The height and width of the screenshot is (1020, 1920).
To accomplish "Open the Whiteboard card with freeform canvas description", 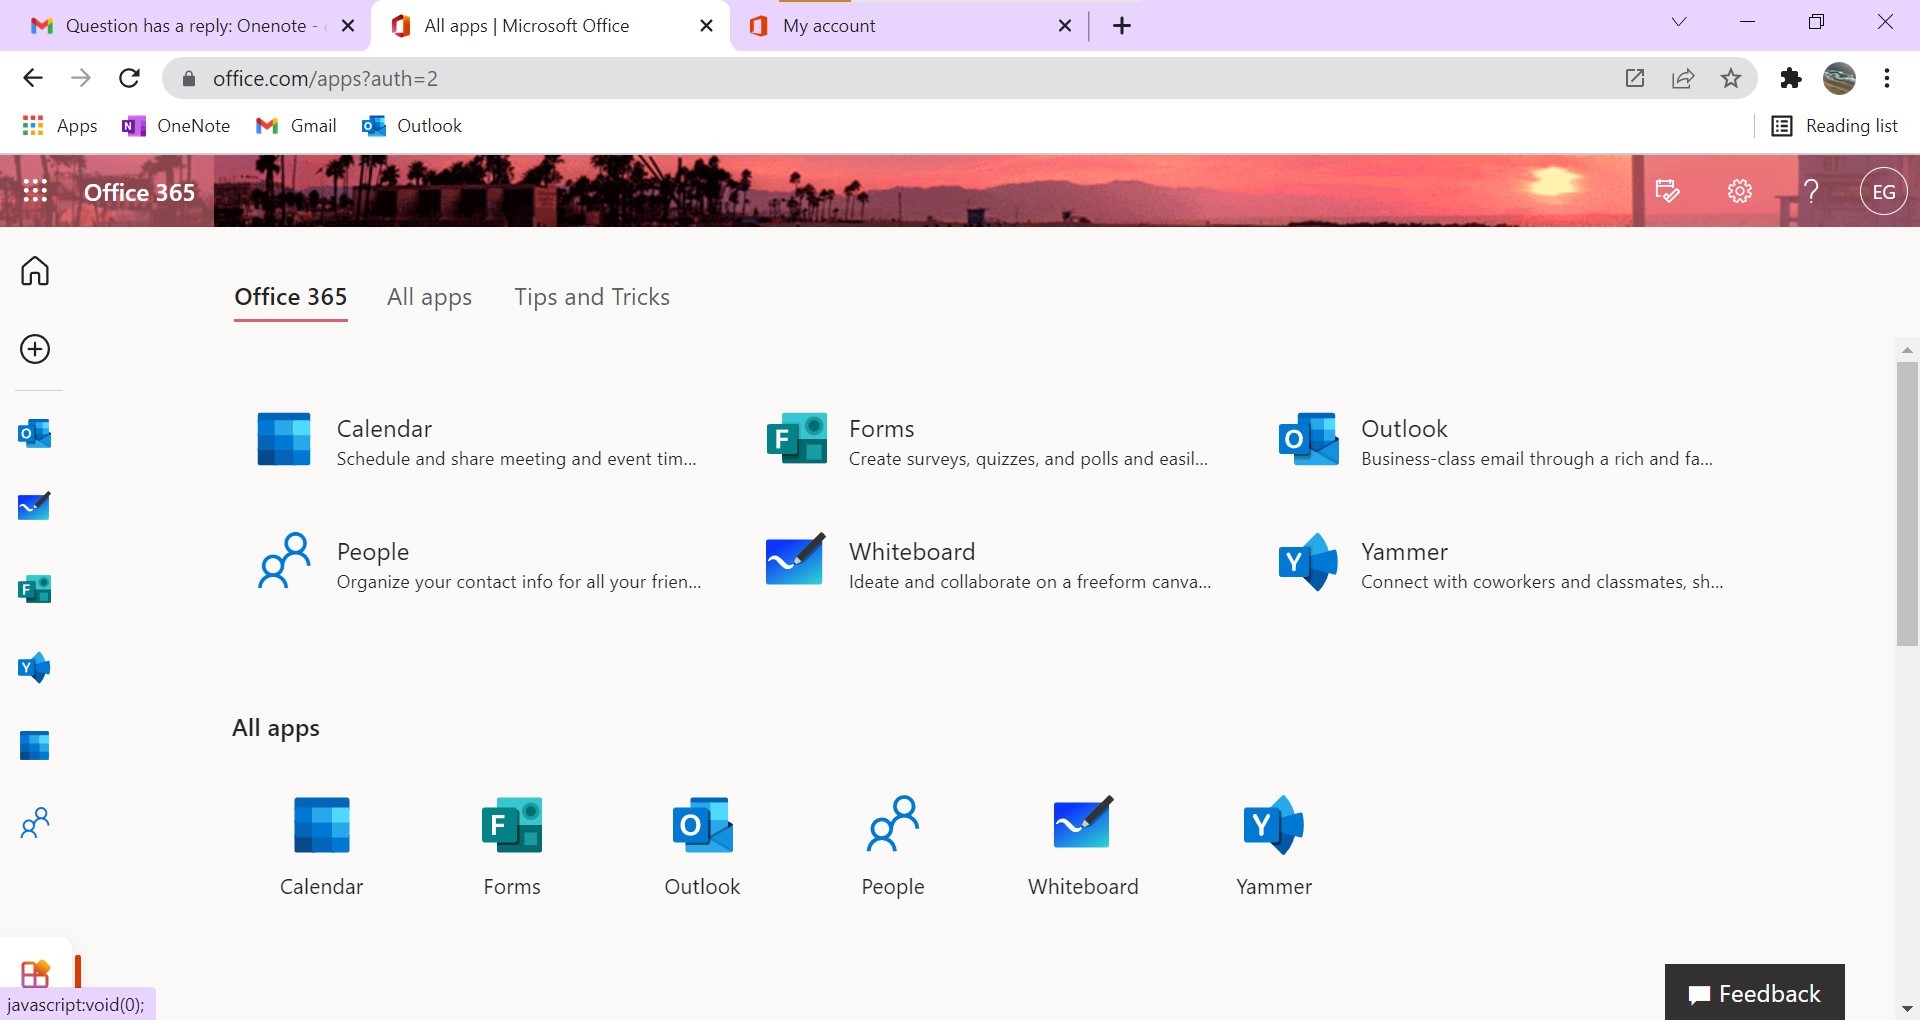I will pyautogui.click(x=990, y=563).
